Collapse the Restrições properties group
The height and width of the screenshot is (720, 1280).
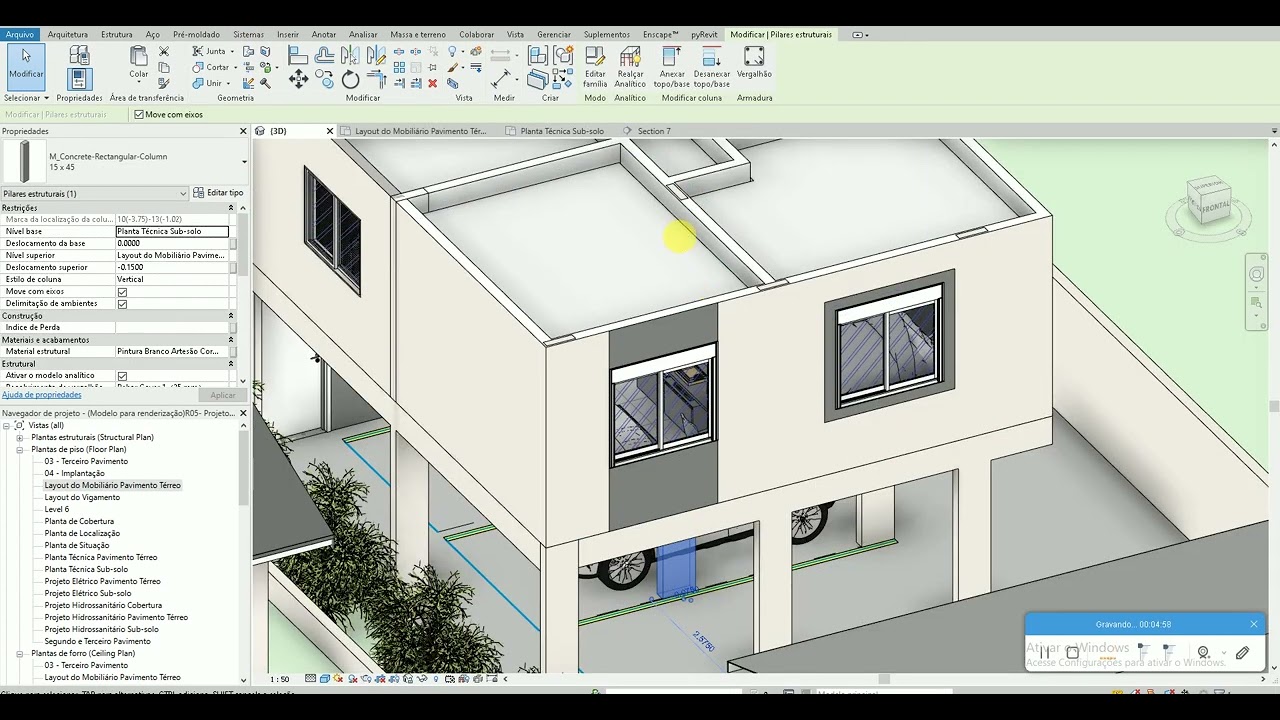[x=231, y=208]
